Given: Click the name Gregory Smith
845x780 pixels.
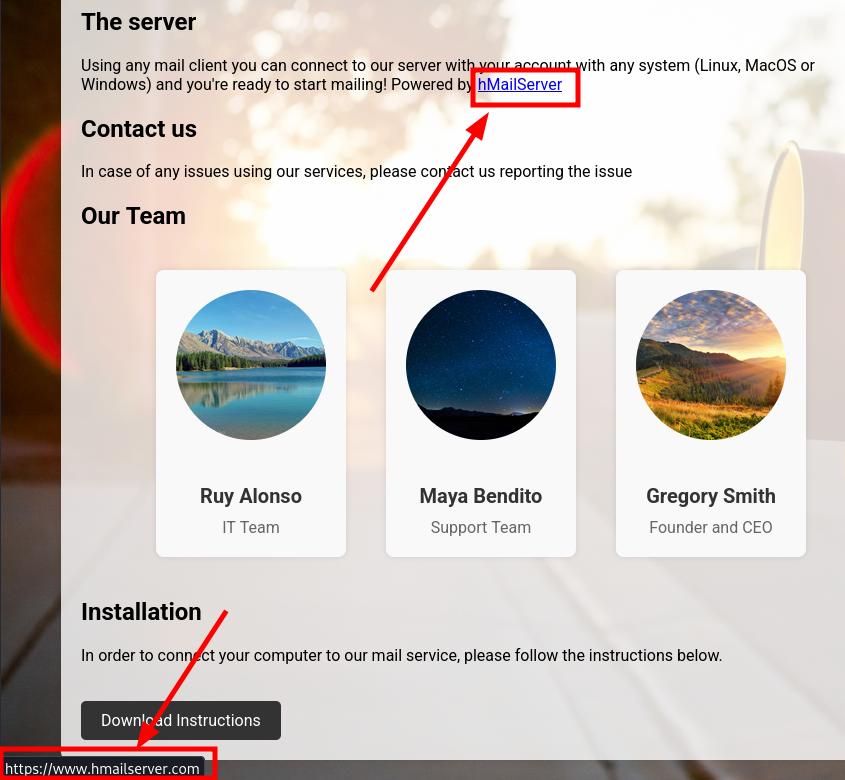Looking at the screenshot, I should (x=711, y=496).
